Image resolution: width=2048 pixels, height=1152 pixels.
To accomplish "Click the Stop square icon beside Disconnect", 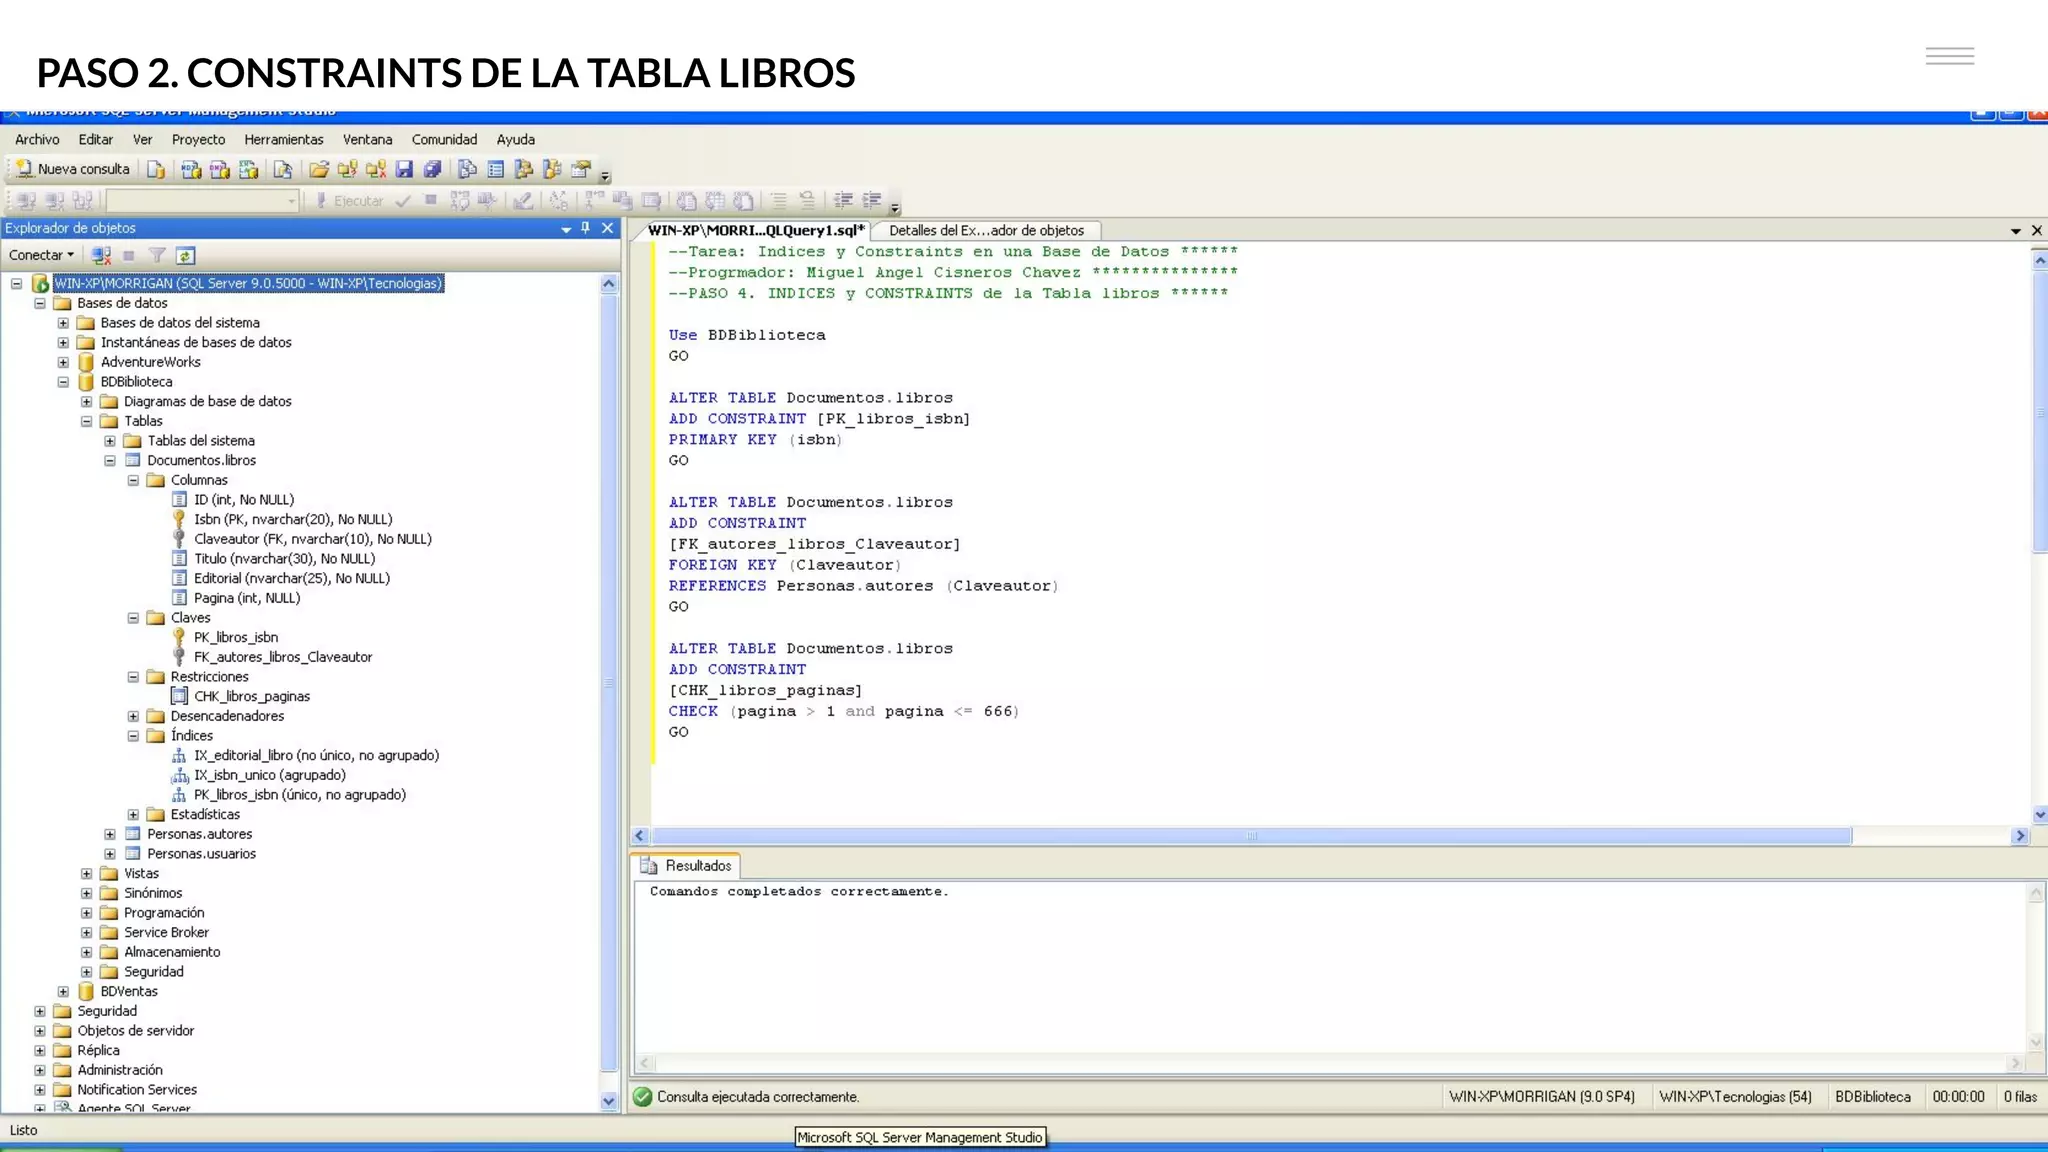I will tap(129, 255).
